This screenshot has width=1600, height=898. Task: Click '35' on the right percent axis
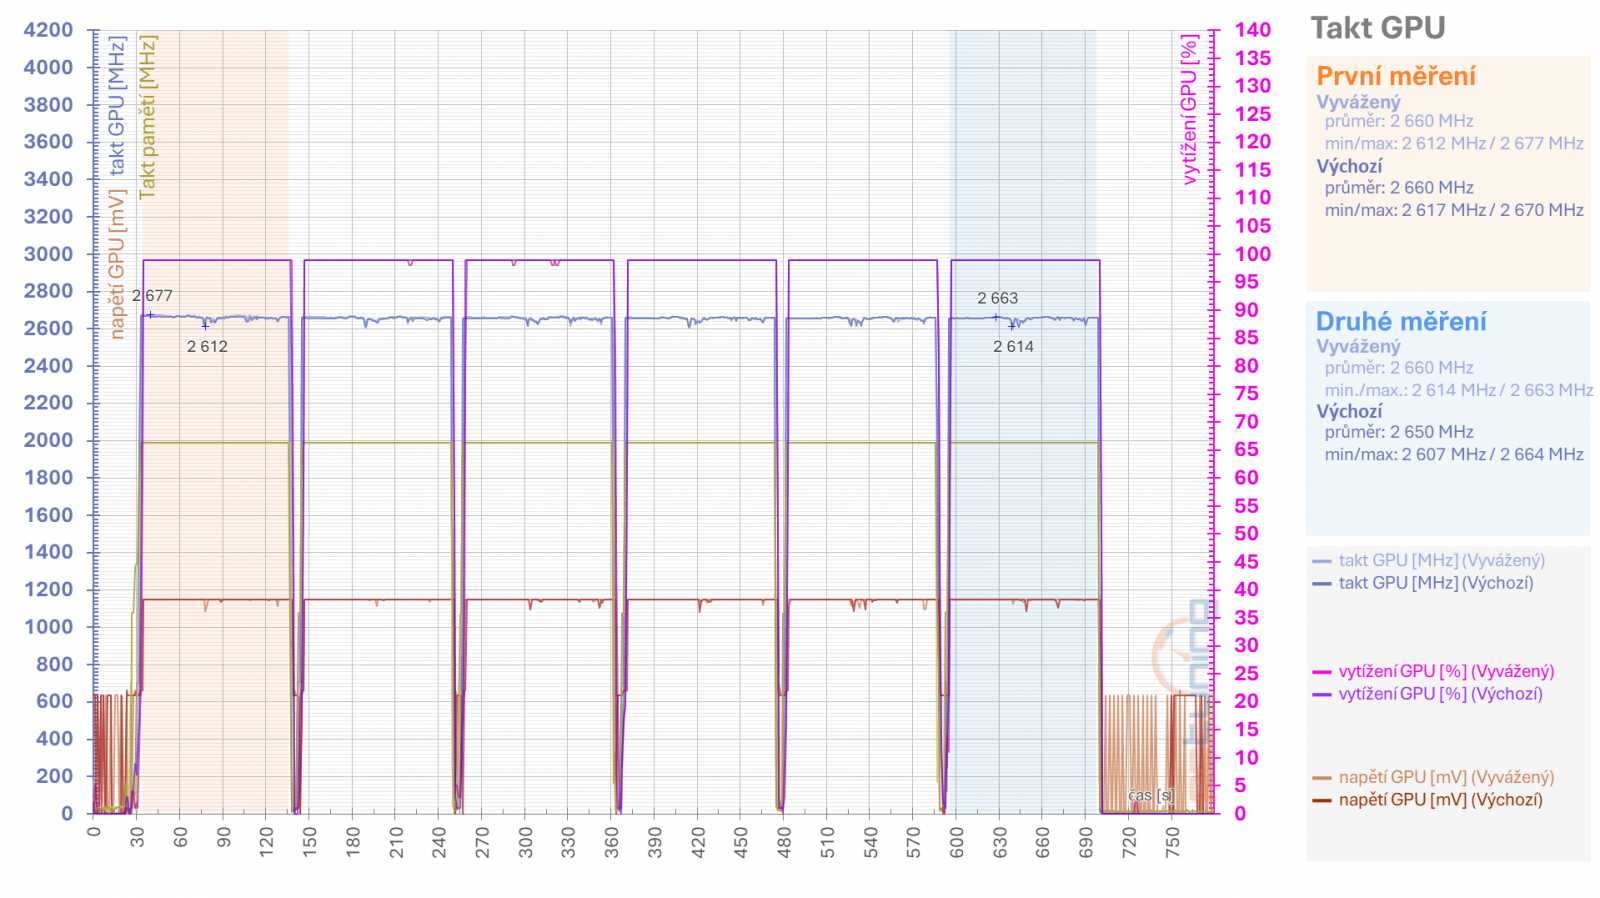[1246, 617]
